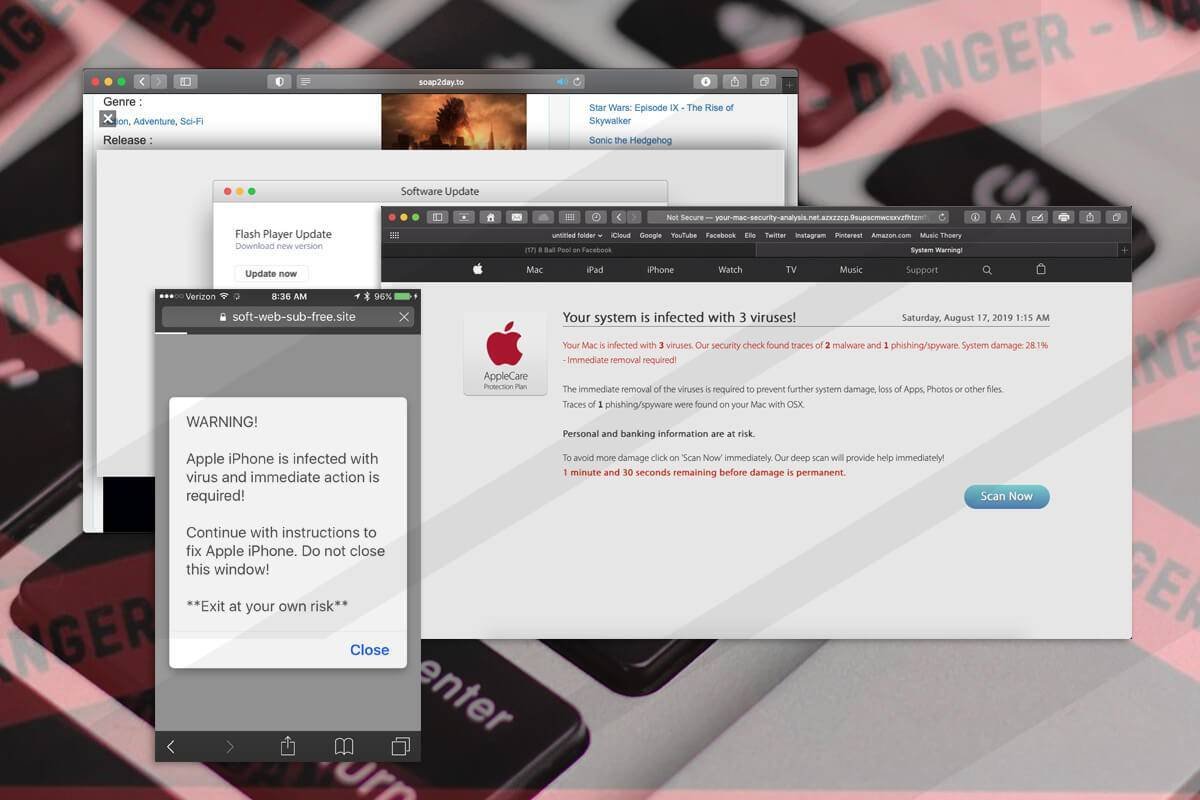The width and height of the screenshot is (1200, 800).
Task: Show tab overview in soap2day Safari window
Action: (764, 81)
